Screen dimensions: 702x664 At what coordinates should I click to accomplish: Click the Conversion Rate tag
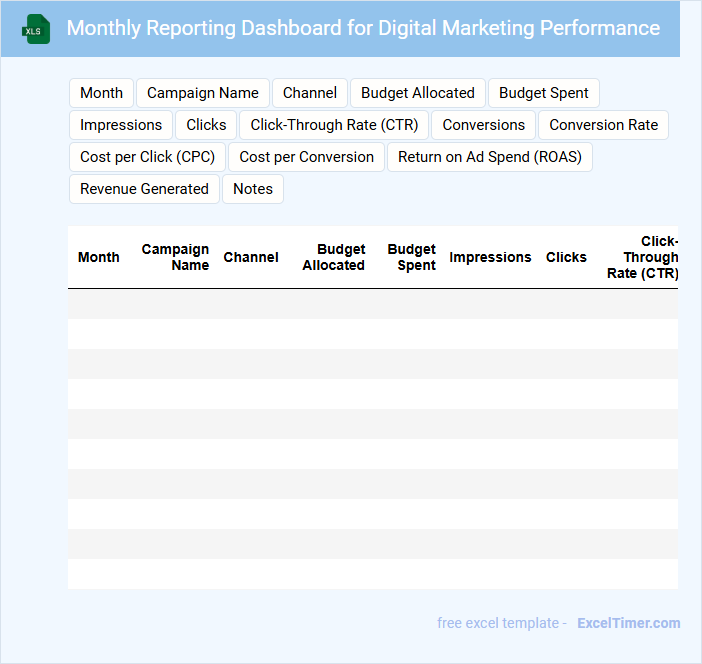(603, 125)
